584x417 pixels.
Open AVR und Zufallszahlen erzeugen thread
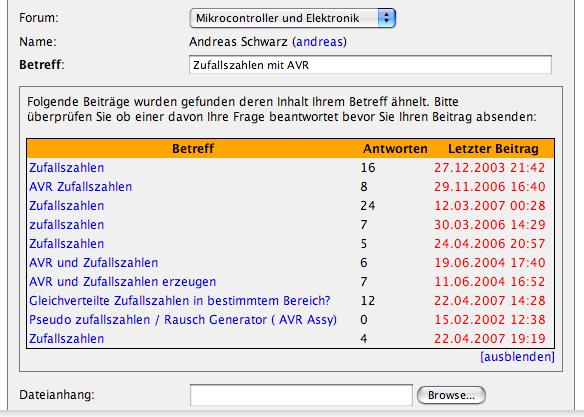pos(123,281)
